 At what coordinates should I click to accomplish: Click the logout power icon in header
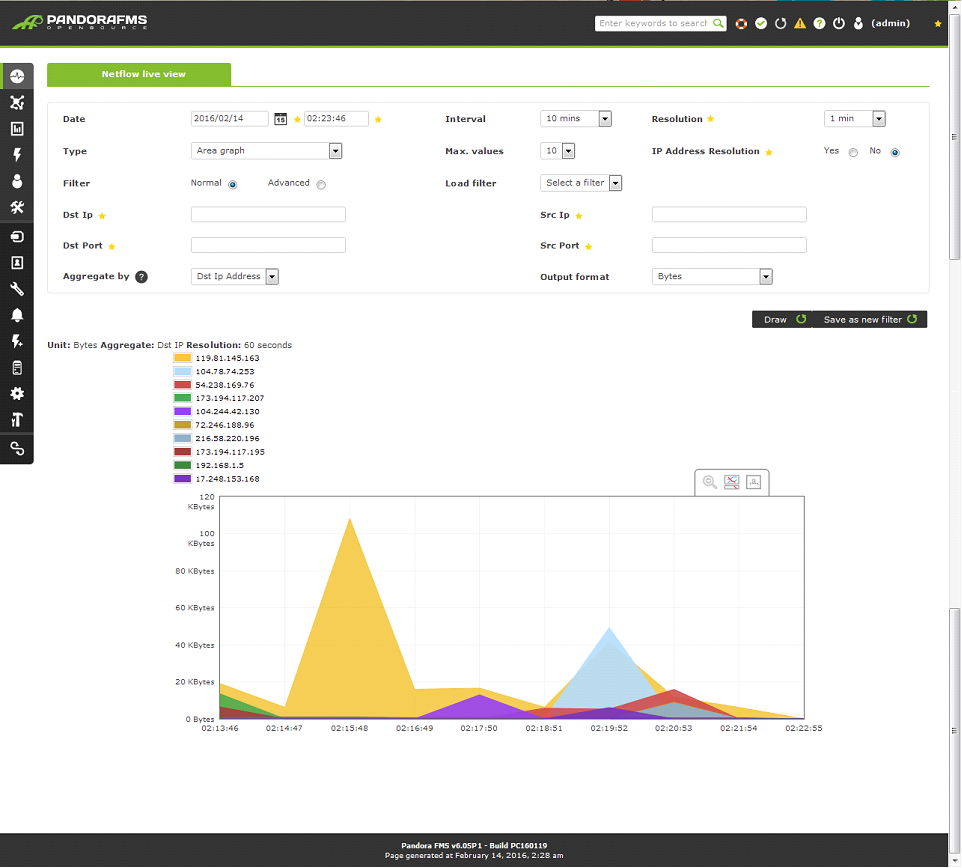coord(839,23)
